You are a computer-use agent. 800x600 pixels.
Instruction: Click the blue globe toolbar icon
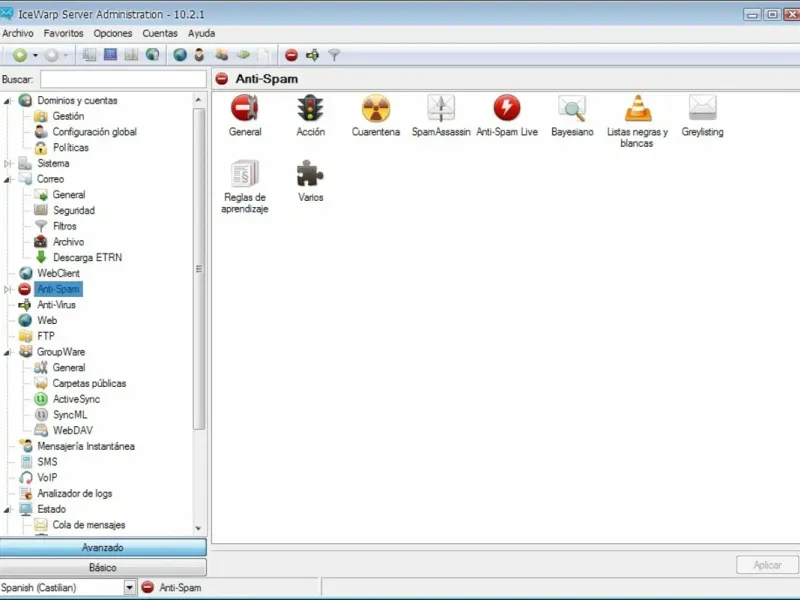point(180,55)
